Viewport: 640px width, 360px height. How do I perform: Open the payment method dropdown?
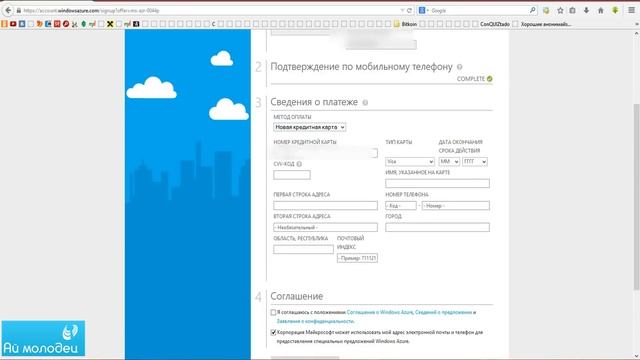[309, 127]
